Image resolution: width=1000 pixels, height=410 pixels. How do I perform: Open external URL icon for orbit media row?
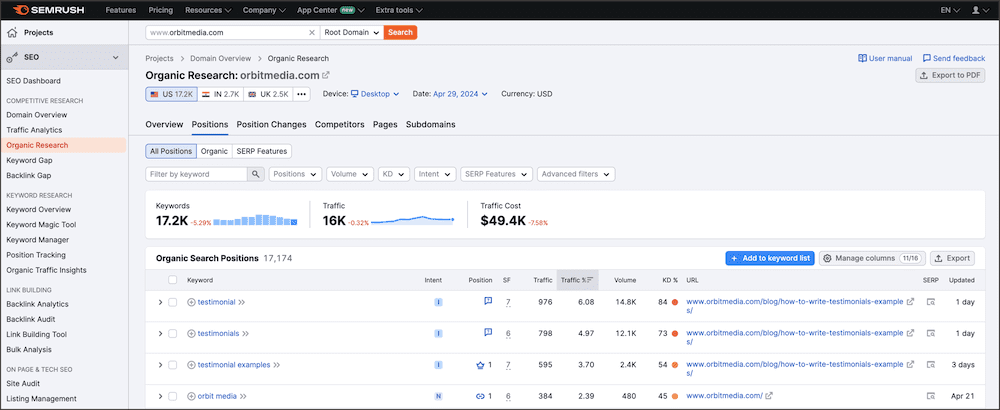[769, 396]
